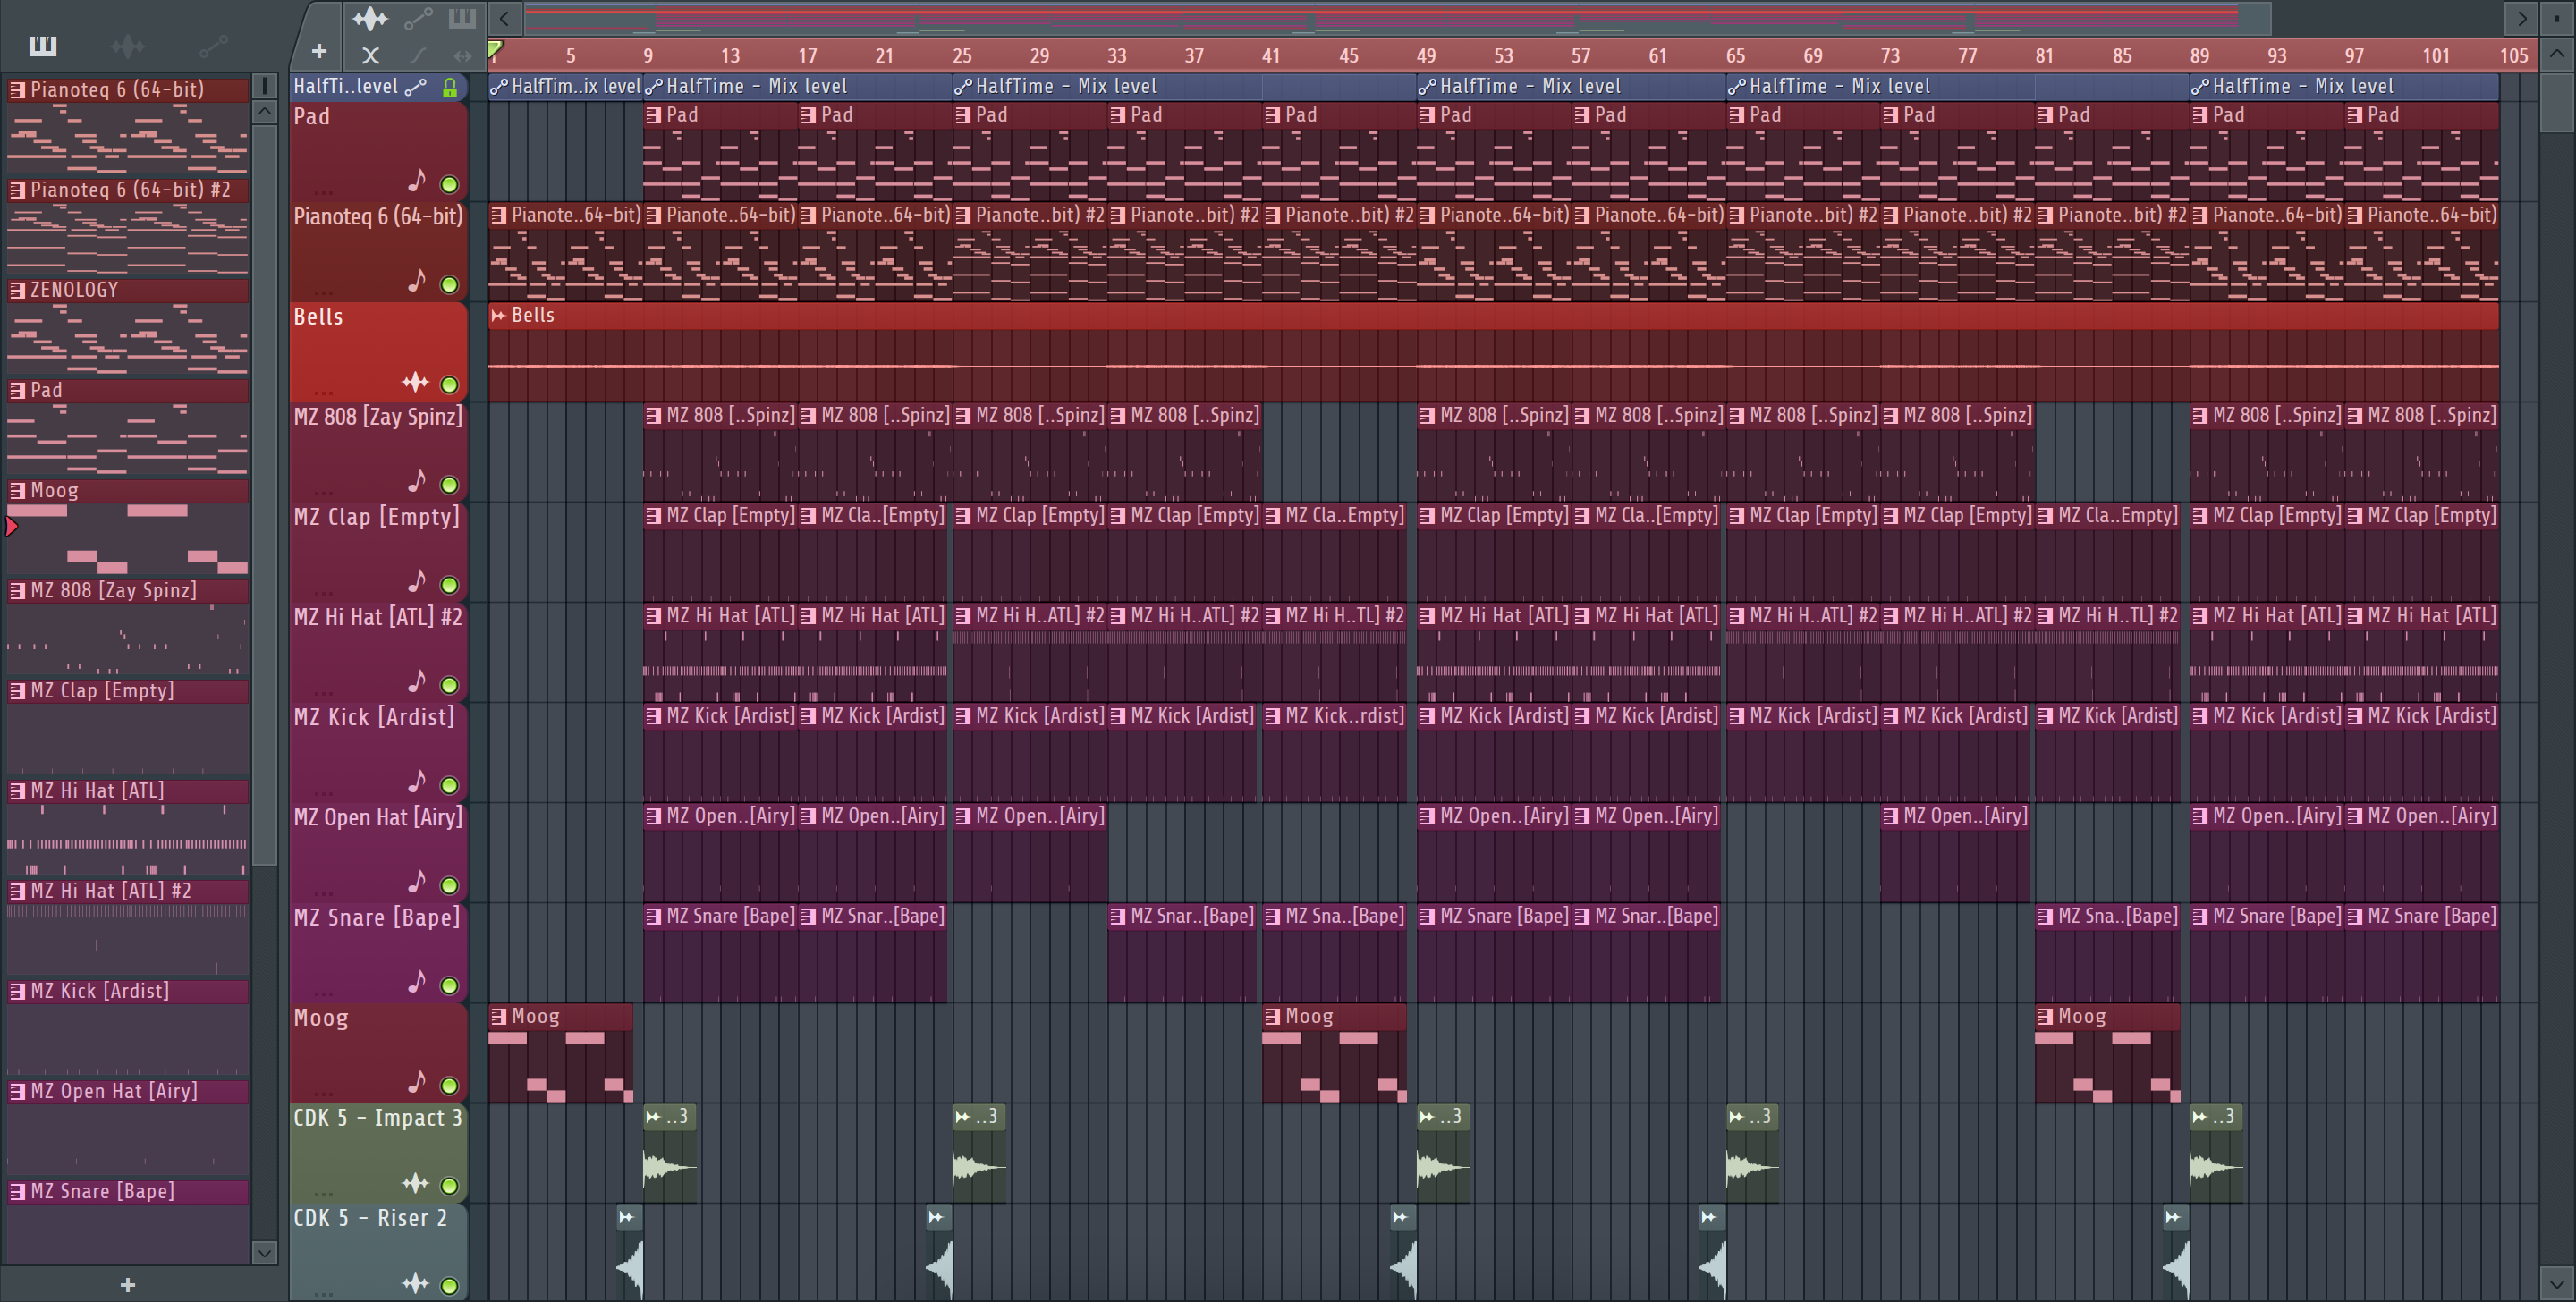Open the MZ Kick clip menu at bar 9
The image size is (2576, 1302).
[x=653, y=716]
